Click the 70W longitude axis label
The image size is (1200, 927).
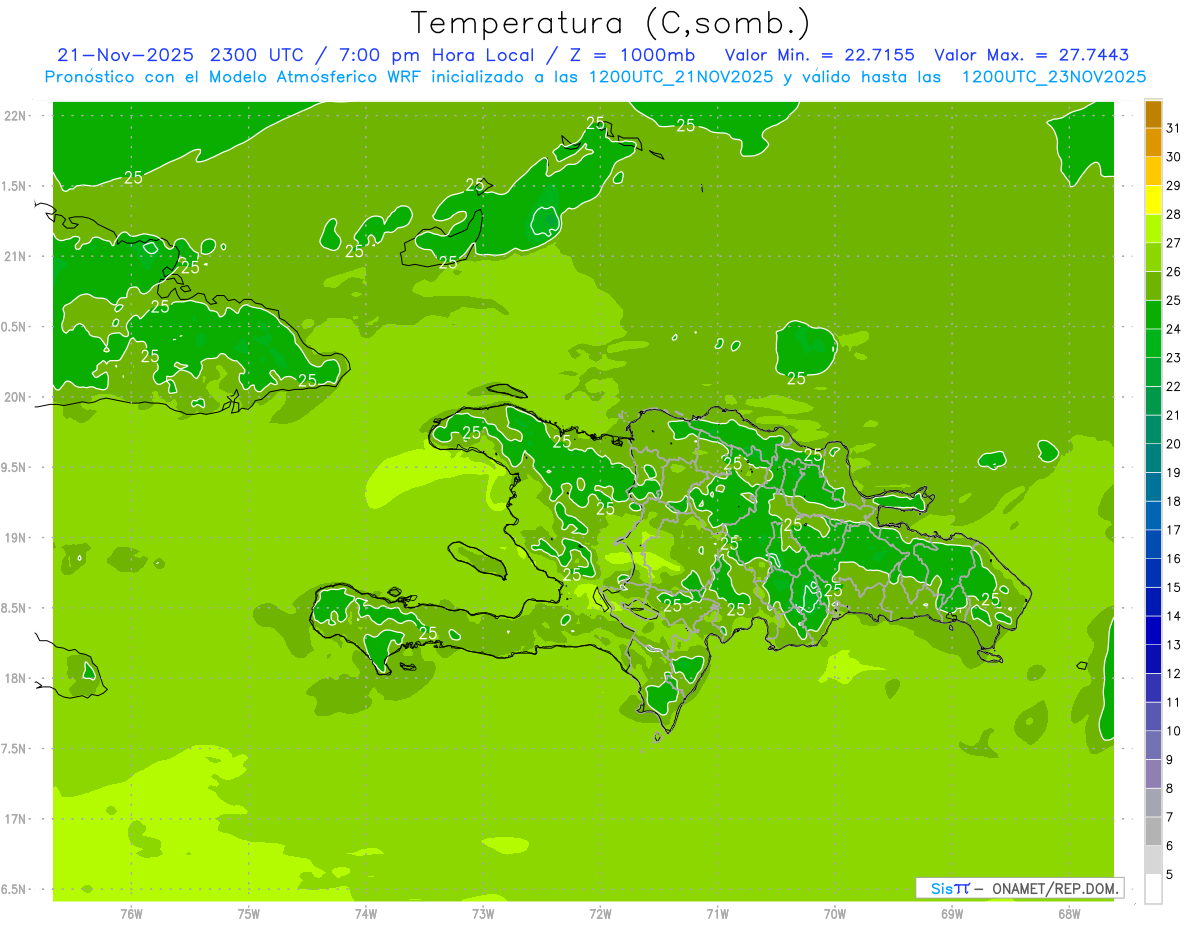point(835,914)
